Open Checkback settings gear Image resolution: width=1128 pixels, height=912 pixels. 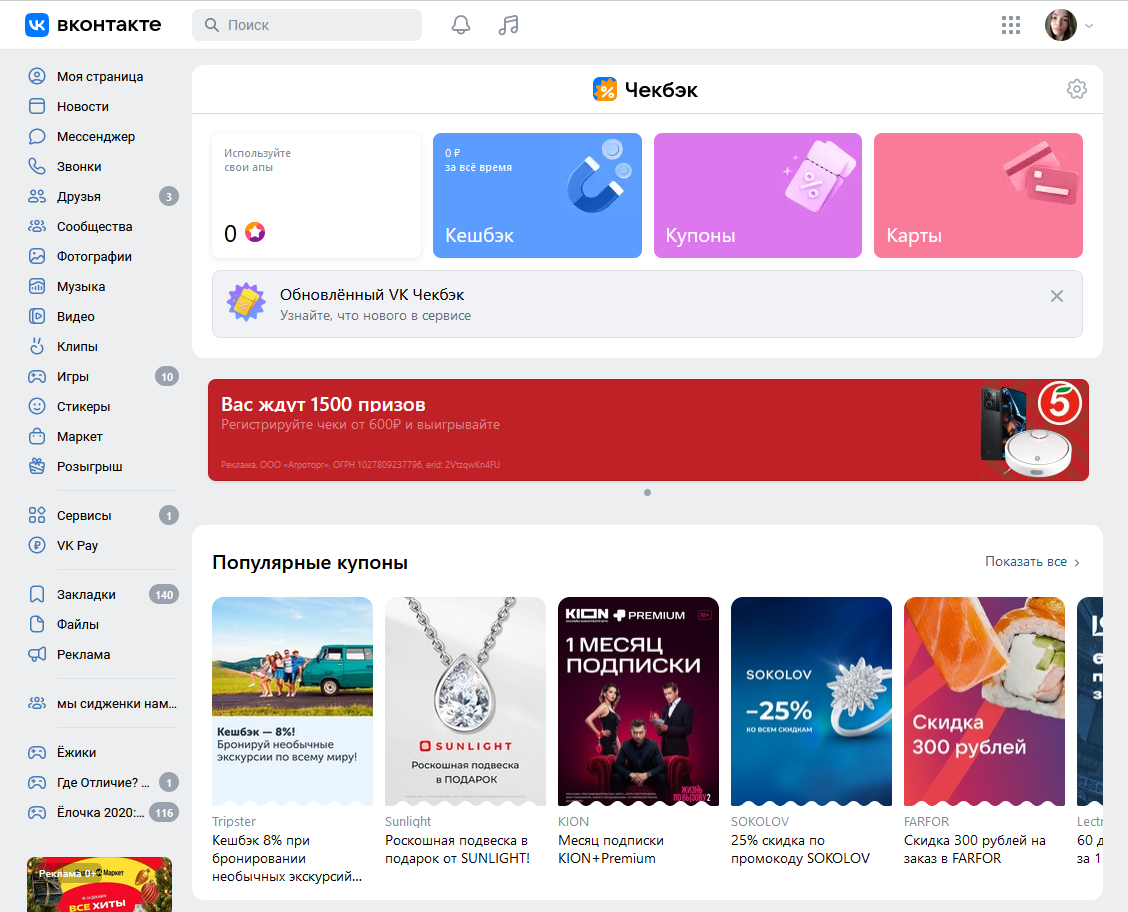1076,89
